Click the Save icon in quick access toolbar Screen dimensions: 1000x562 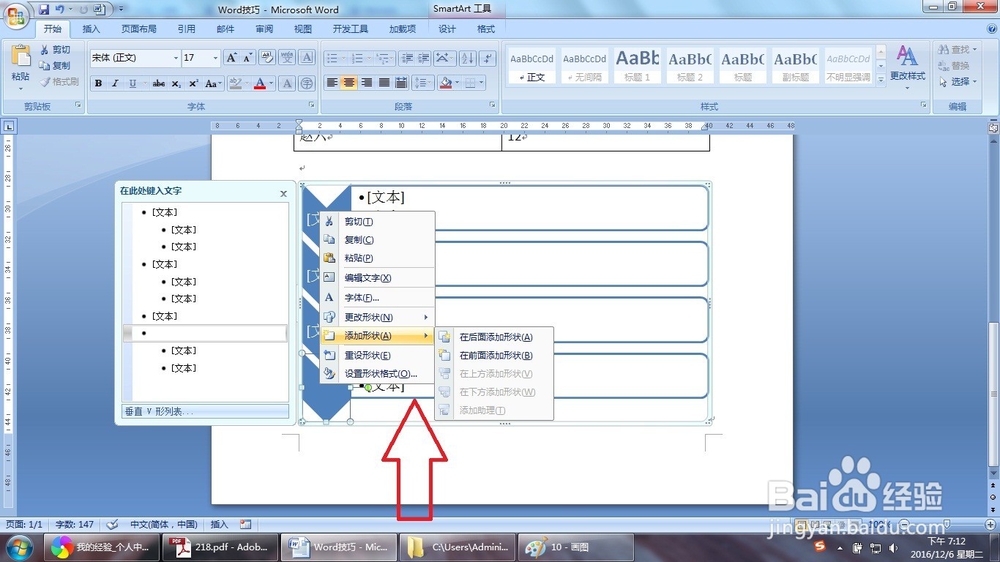(x=43, y=9)
